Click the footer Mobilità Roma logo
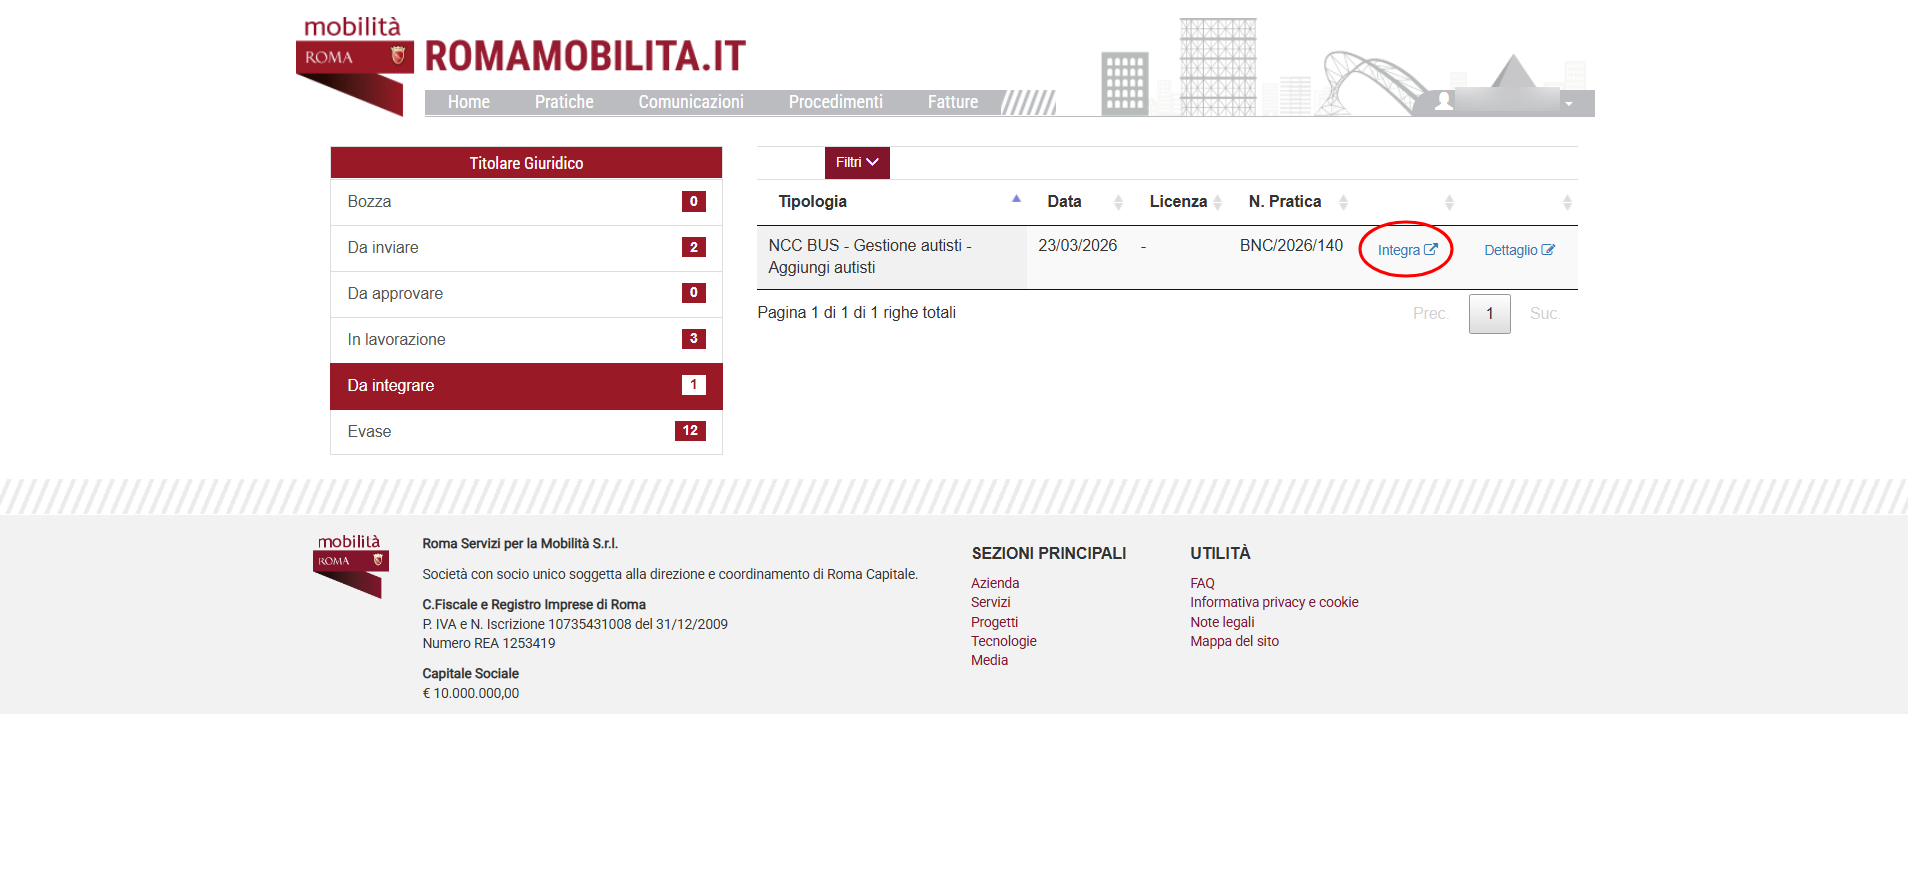 pyautogui.click(x=350, y=567)
